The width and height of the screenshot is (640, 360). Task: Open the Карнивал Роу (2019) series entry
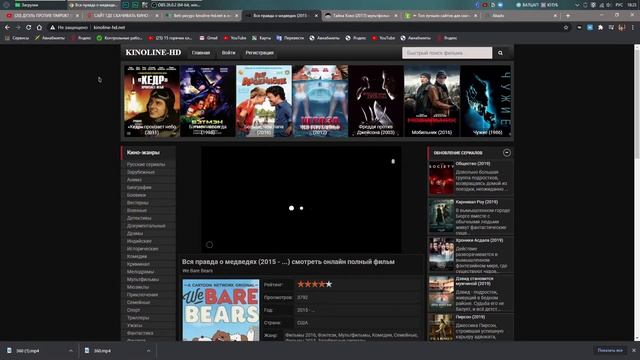tap(476, 202)
